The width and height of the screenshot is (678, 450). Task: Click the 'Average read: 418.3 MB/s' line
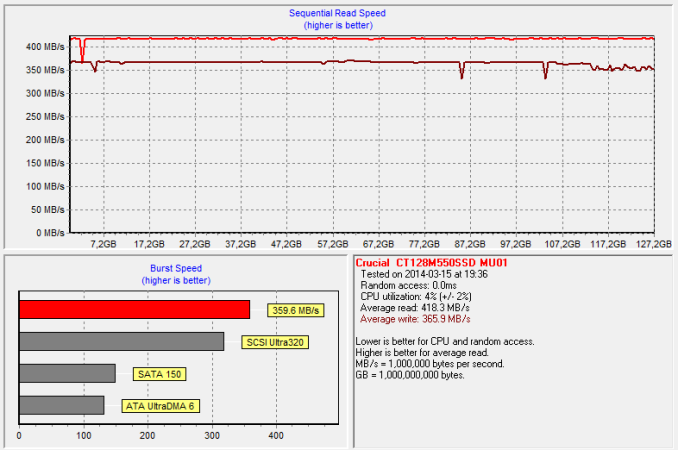[x=415, y=308]
